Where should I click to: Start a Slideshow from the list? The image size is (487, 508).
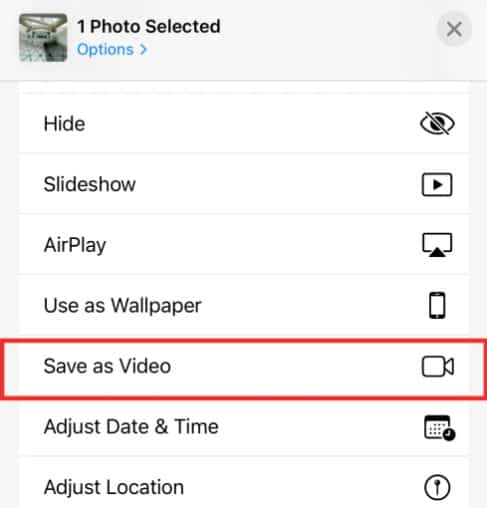[x=244, y=184]
